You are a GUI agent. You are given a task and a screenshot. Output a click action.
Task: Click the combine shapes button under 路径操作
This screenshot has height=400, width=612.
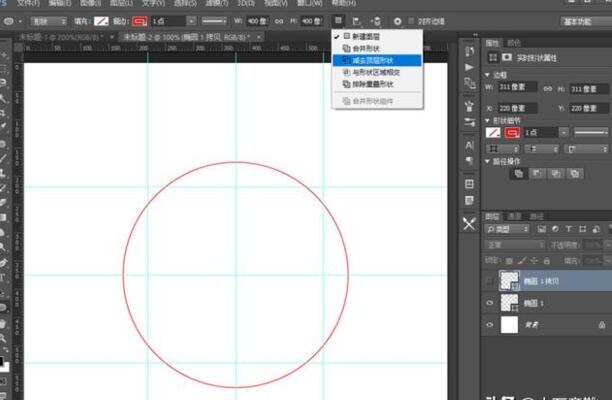[518, 174]
